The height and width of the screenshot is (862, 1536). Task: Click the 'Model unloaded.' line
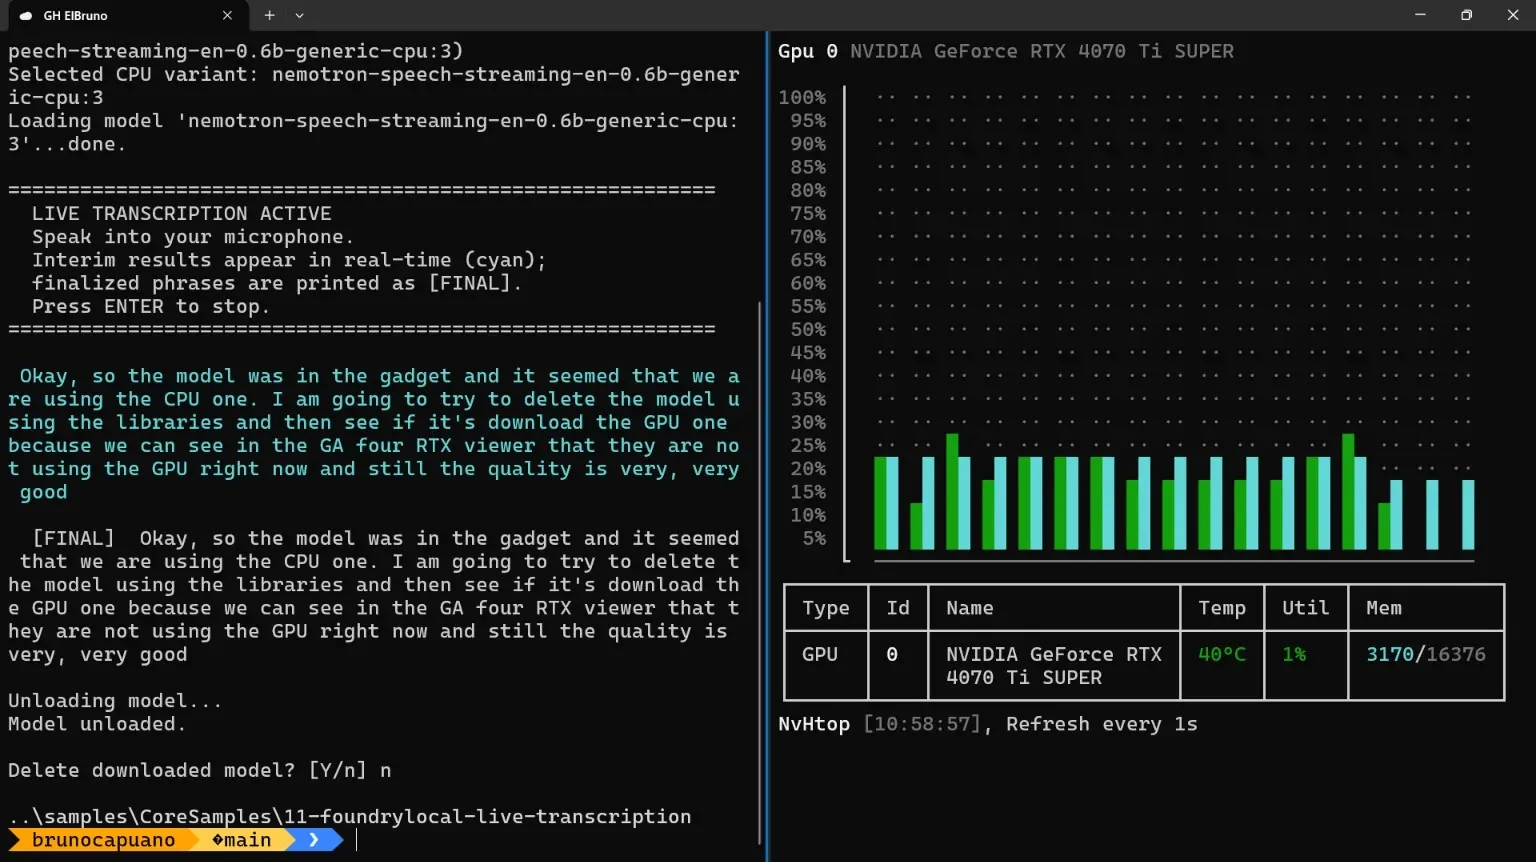pos(97,724)
